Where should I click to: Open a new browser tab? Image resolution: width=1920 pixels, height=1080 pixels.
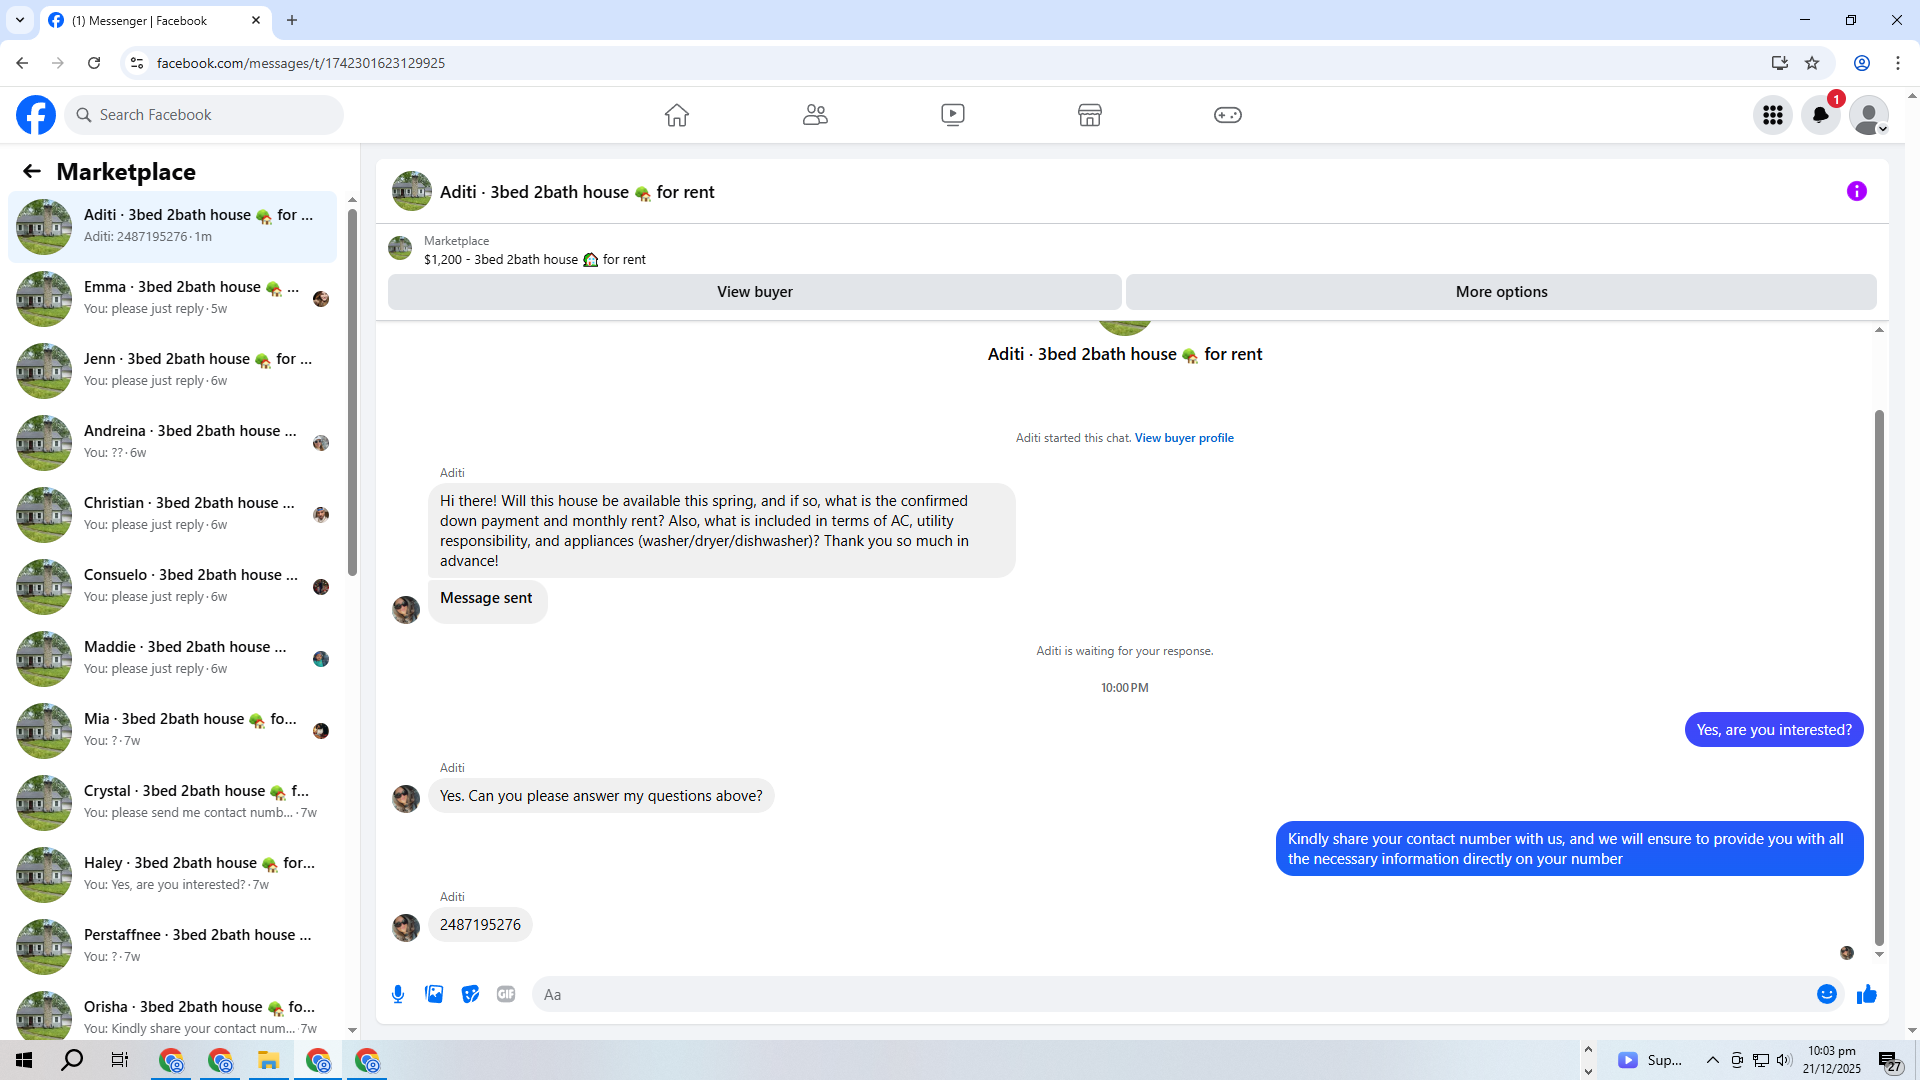[292, 20]
